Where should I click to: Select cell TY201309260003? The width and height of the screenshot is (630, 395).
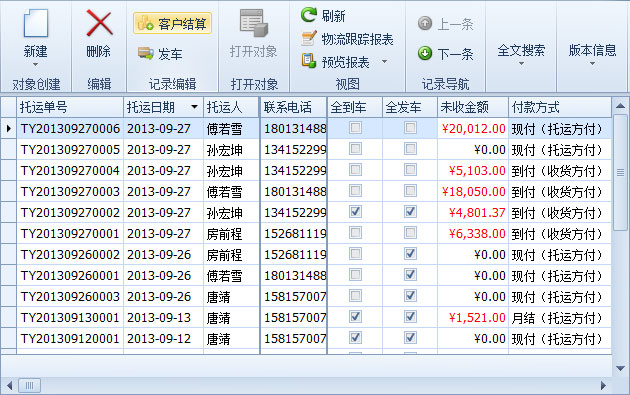[70, 297]
